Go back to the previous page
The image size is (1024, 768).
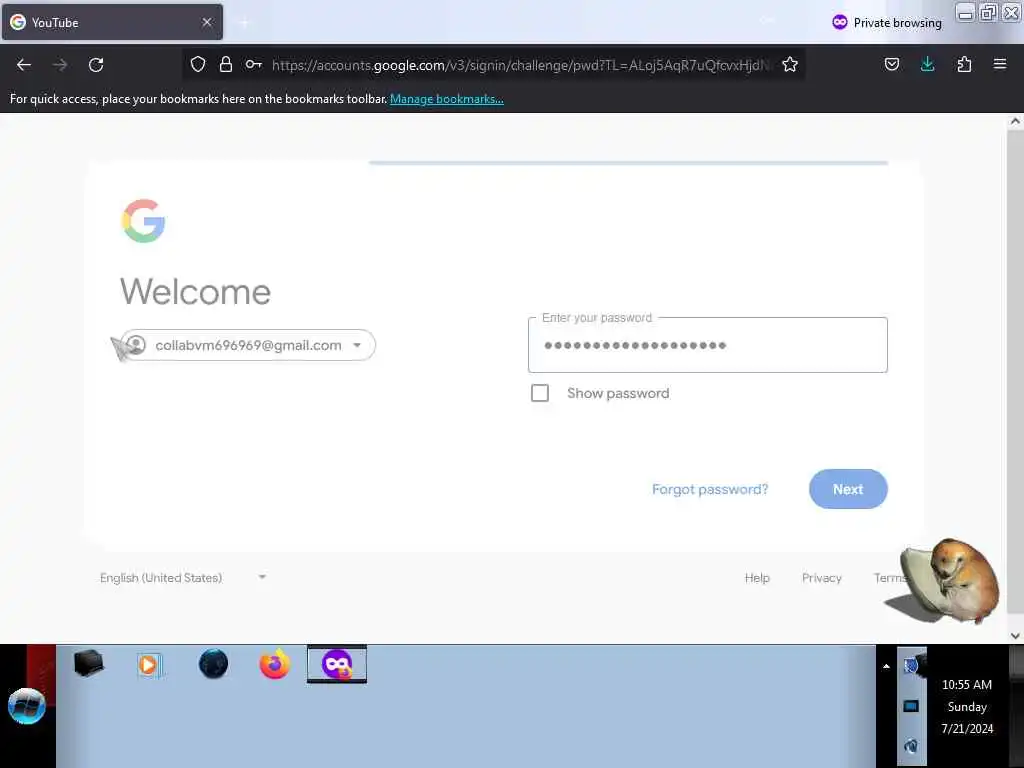[24, 65]
